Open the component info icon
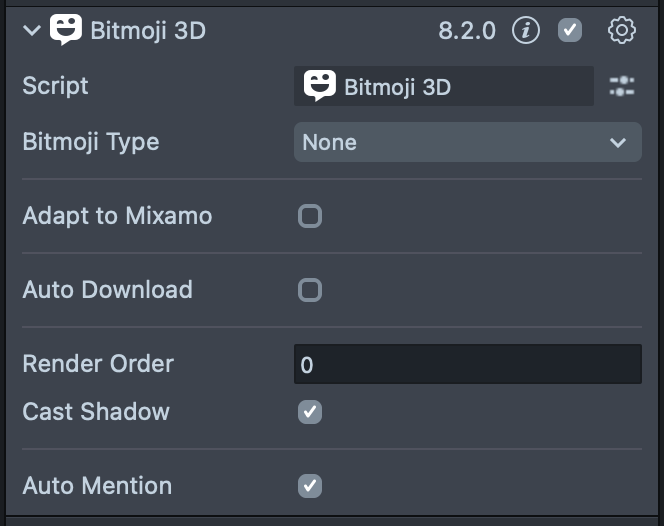664x526 pixels. coord(526,30)
